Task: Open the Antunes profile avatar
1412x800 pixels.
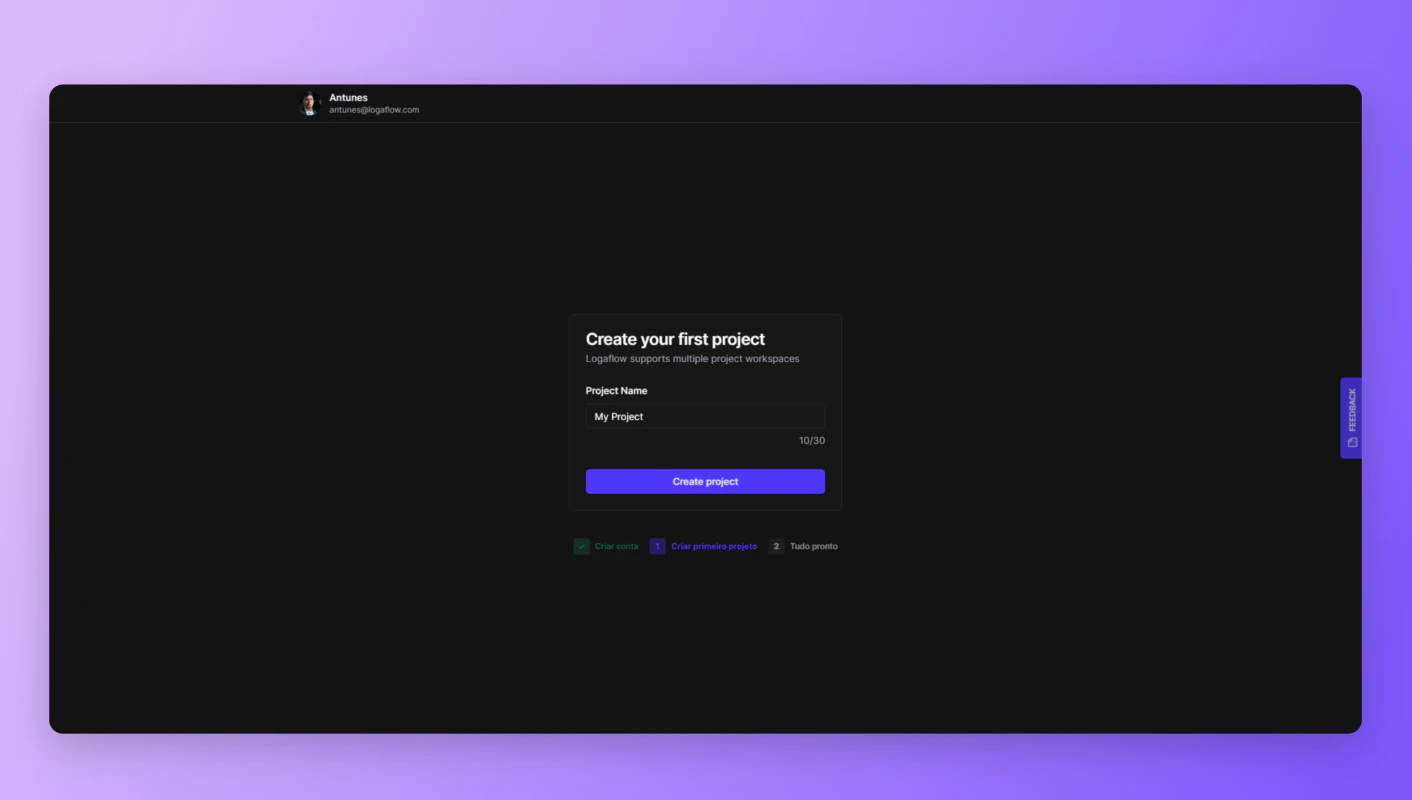Action: click(x=309, y=103)
